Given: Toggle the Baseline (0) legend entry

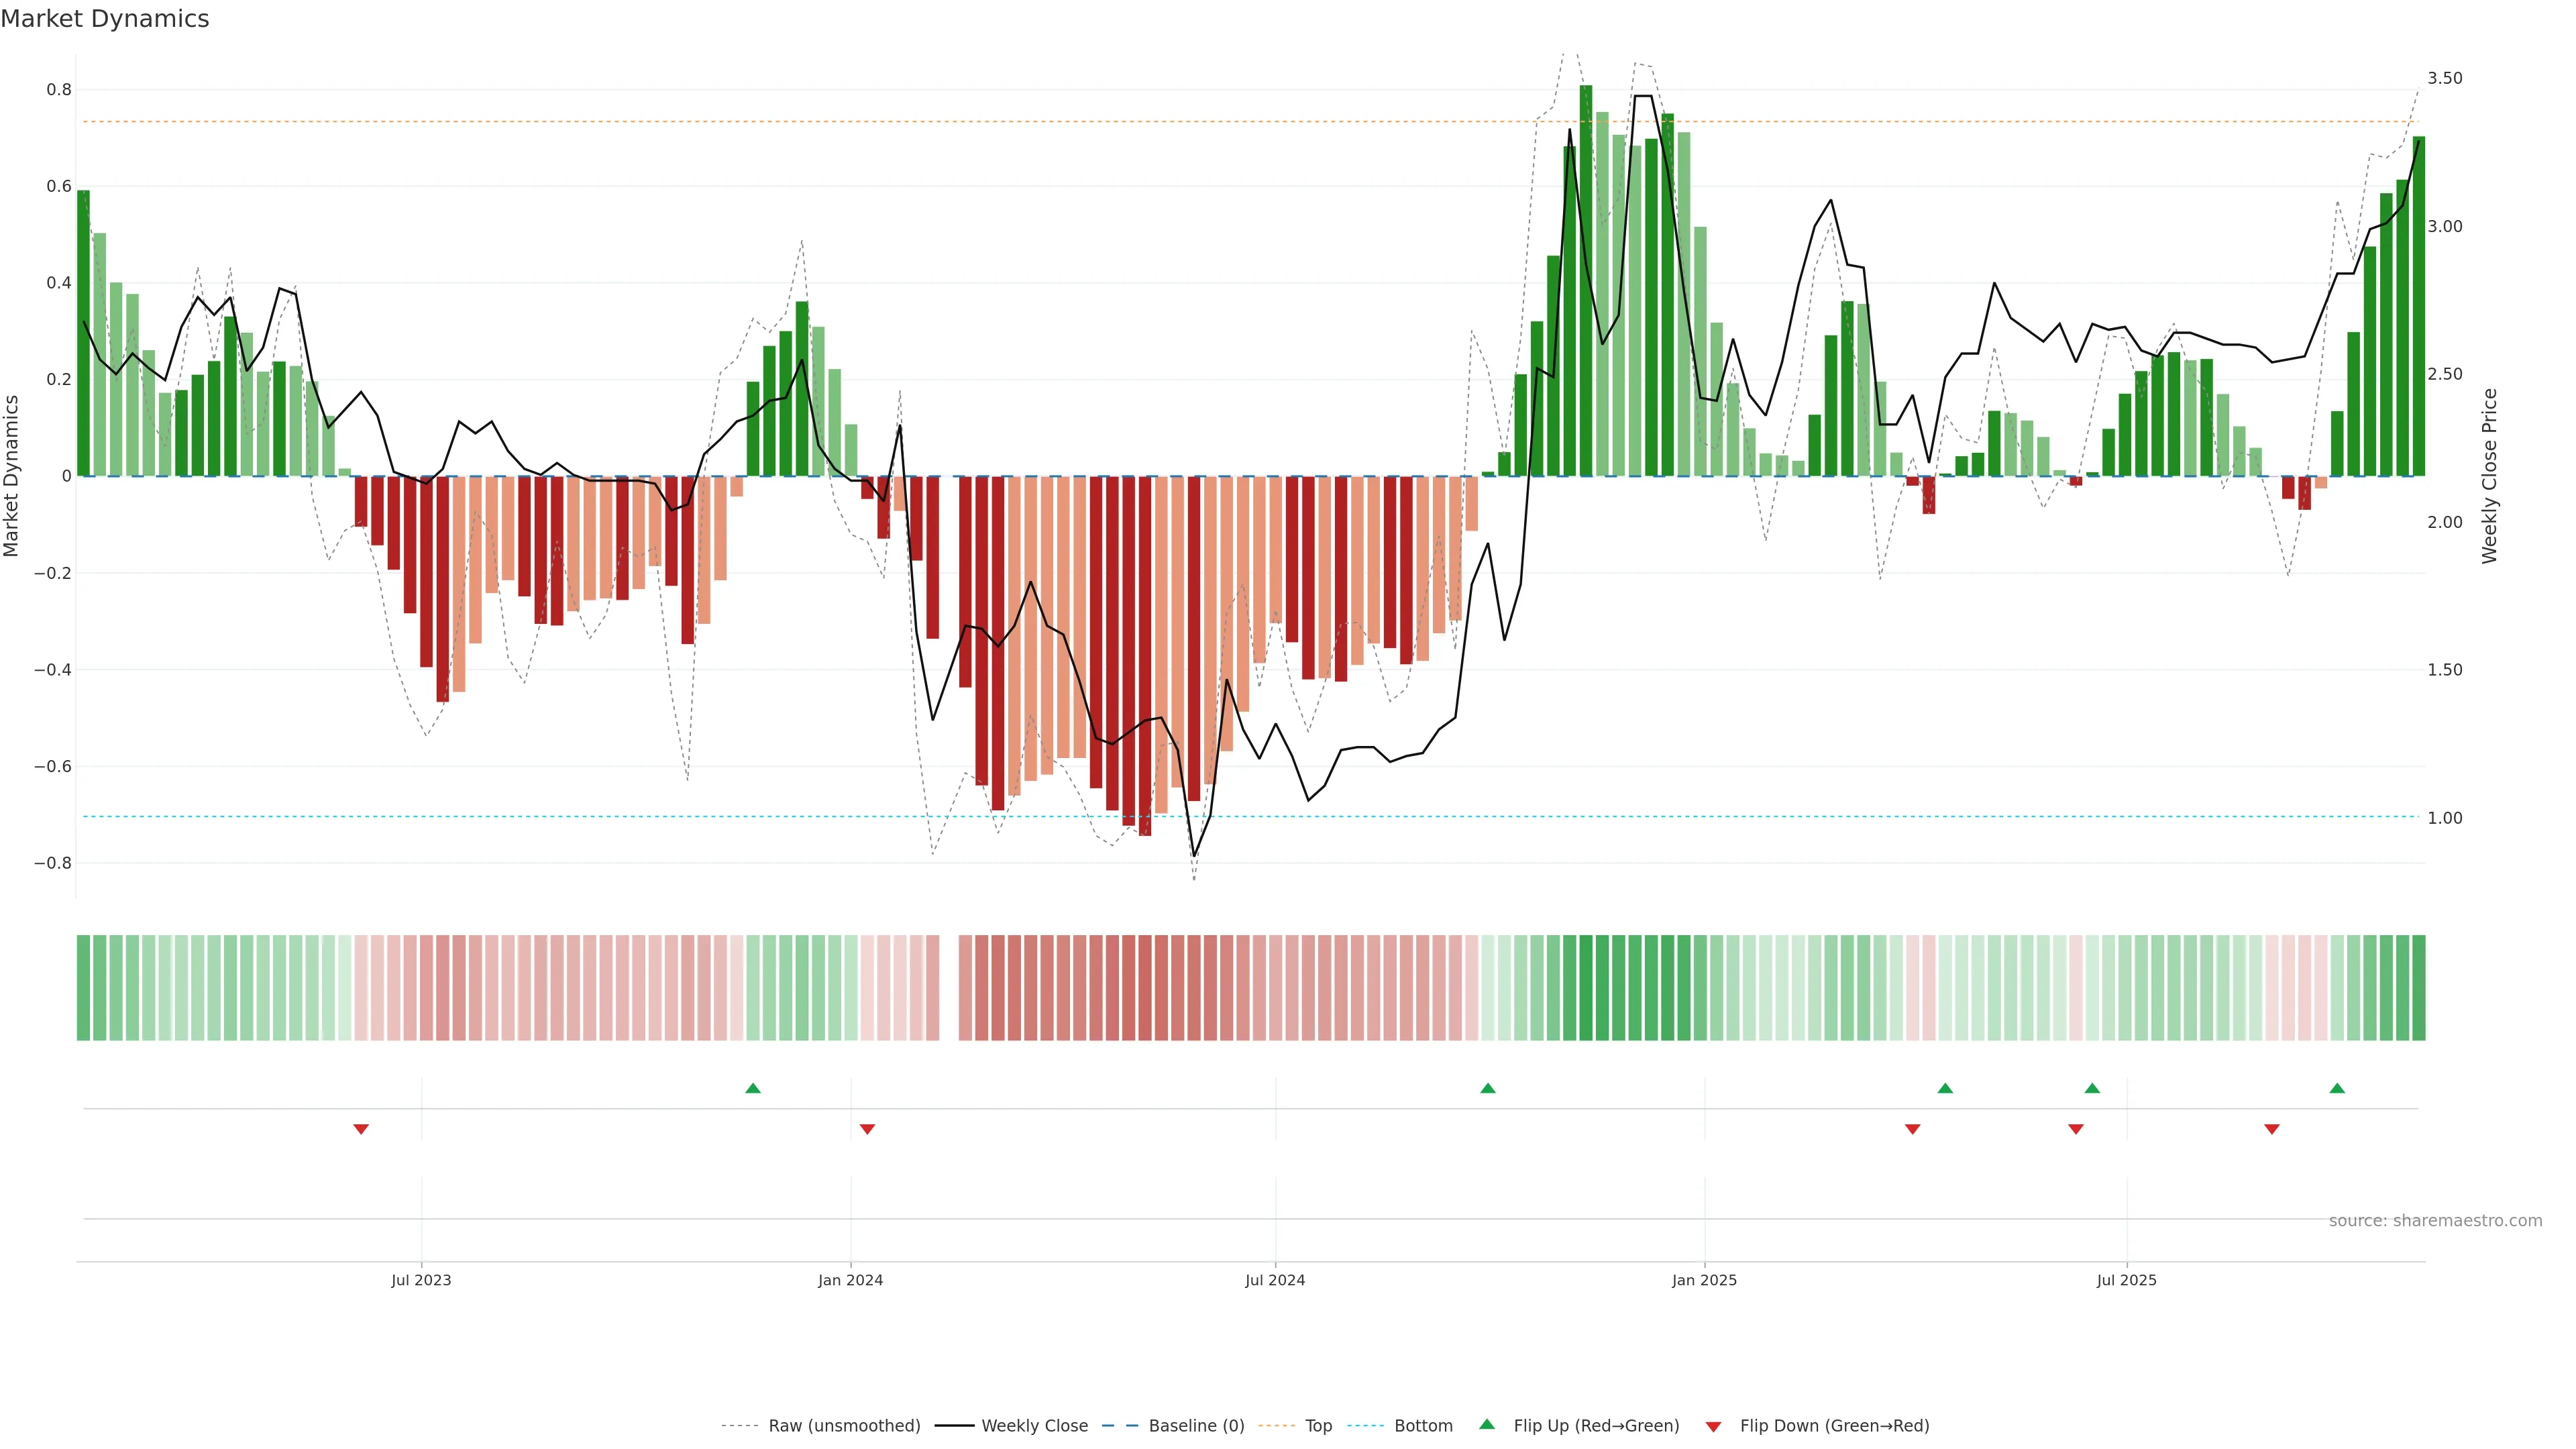Looking at the screenshot, I should [1196, 1425].
